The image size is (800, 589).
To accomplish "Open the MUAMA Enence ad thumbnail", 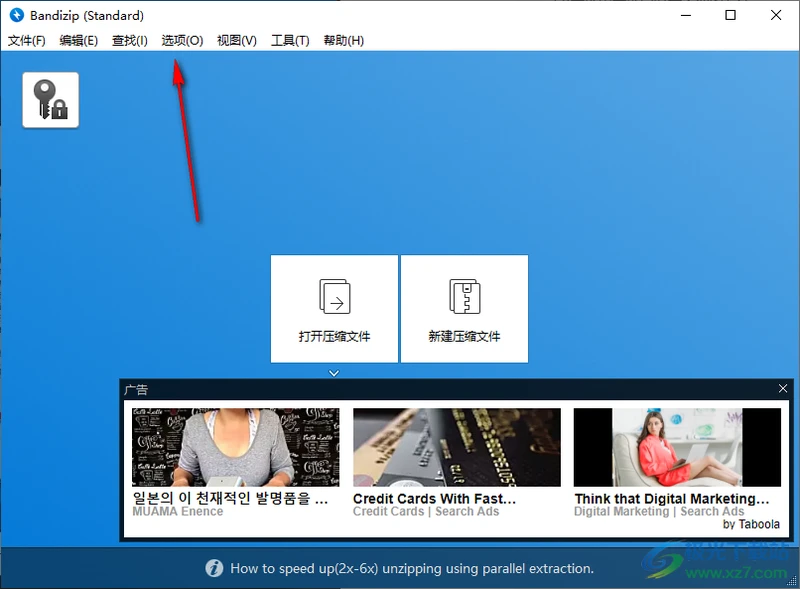I will (236, 447).
